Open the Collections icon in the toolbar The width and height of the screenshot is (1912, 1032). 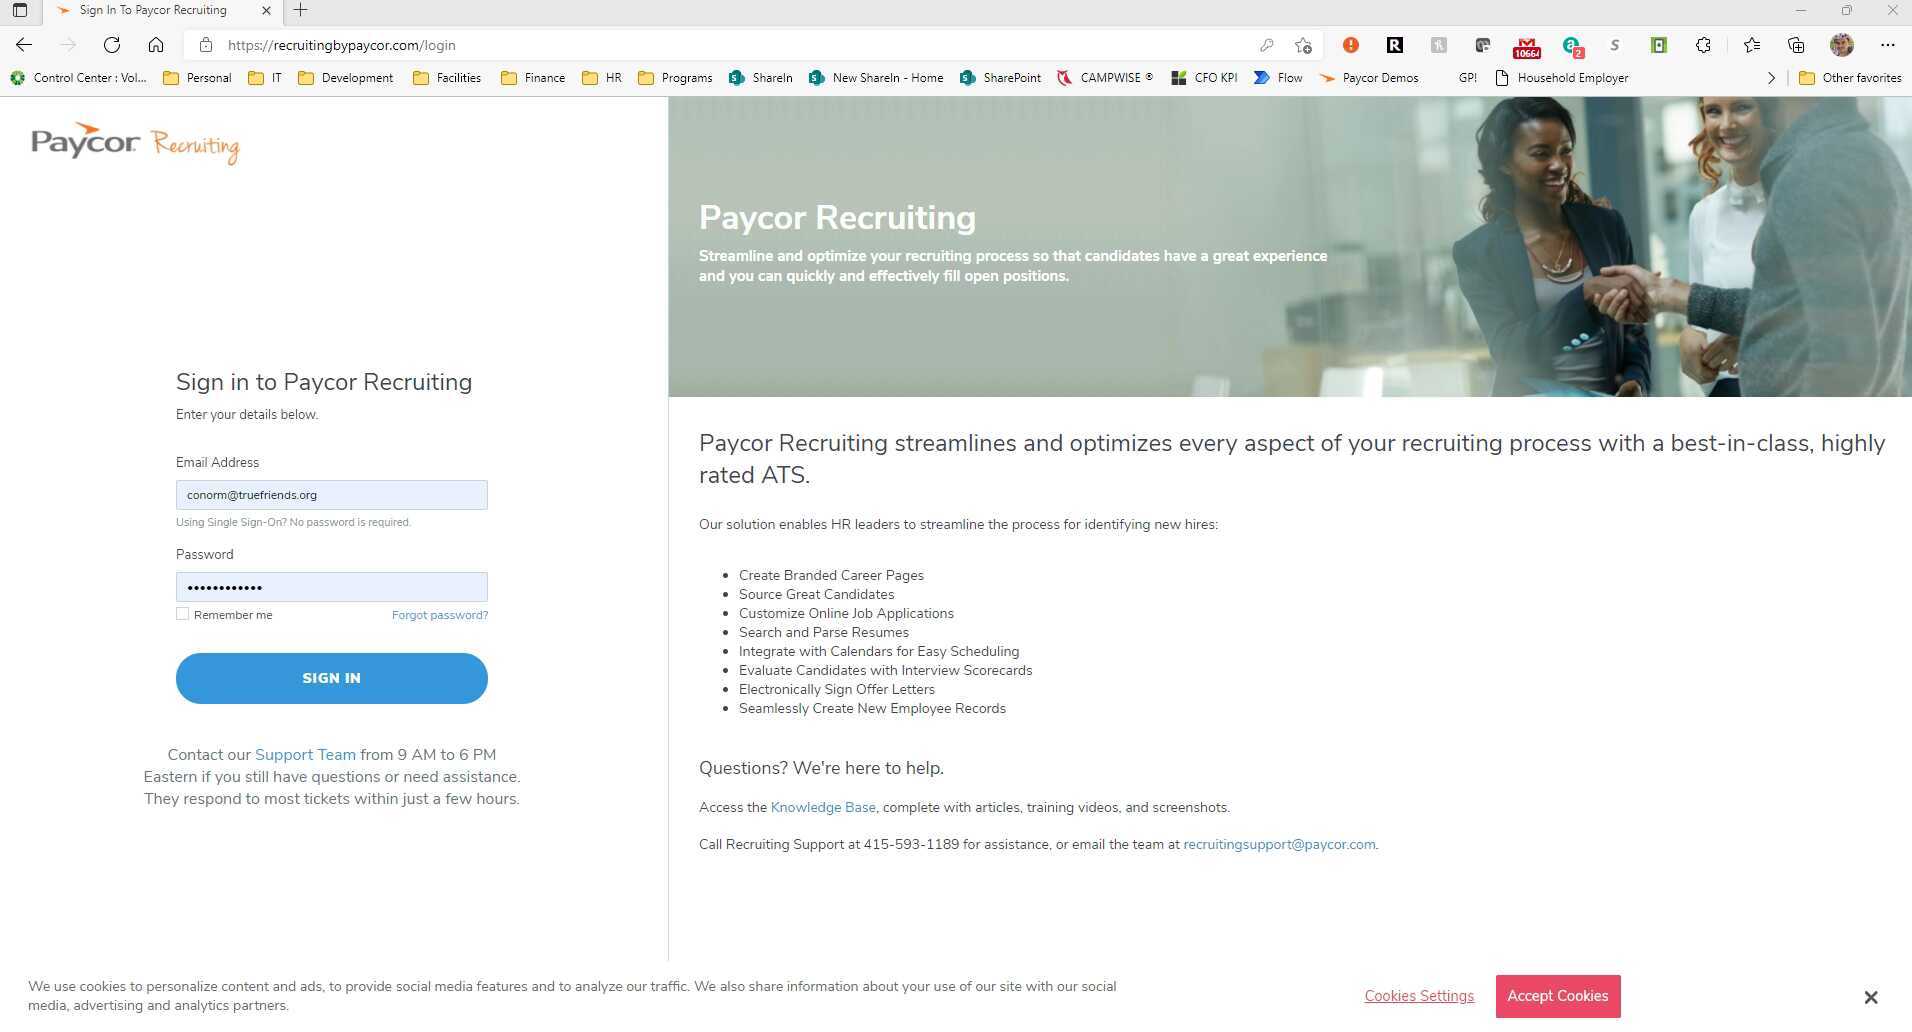tap(1795, 45)
